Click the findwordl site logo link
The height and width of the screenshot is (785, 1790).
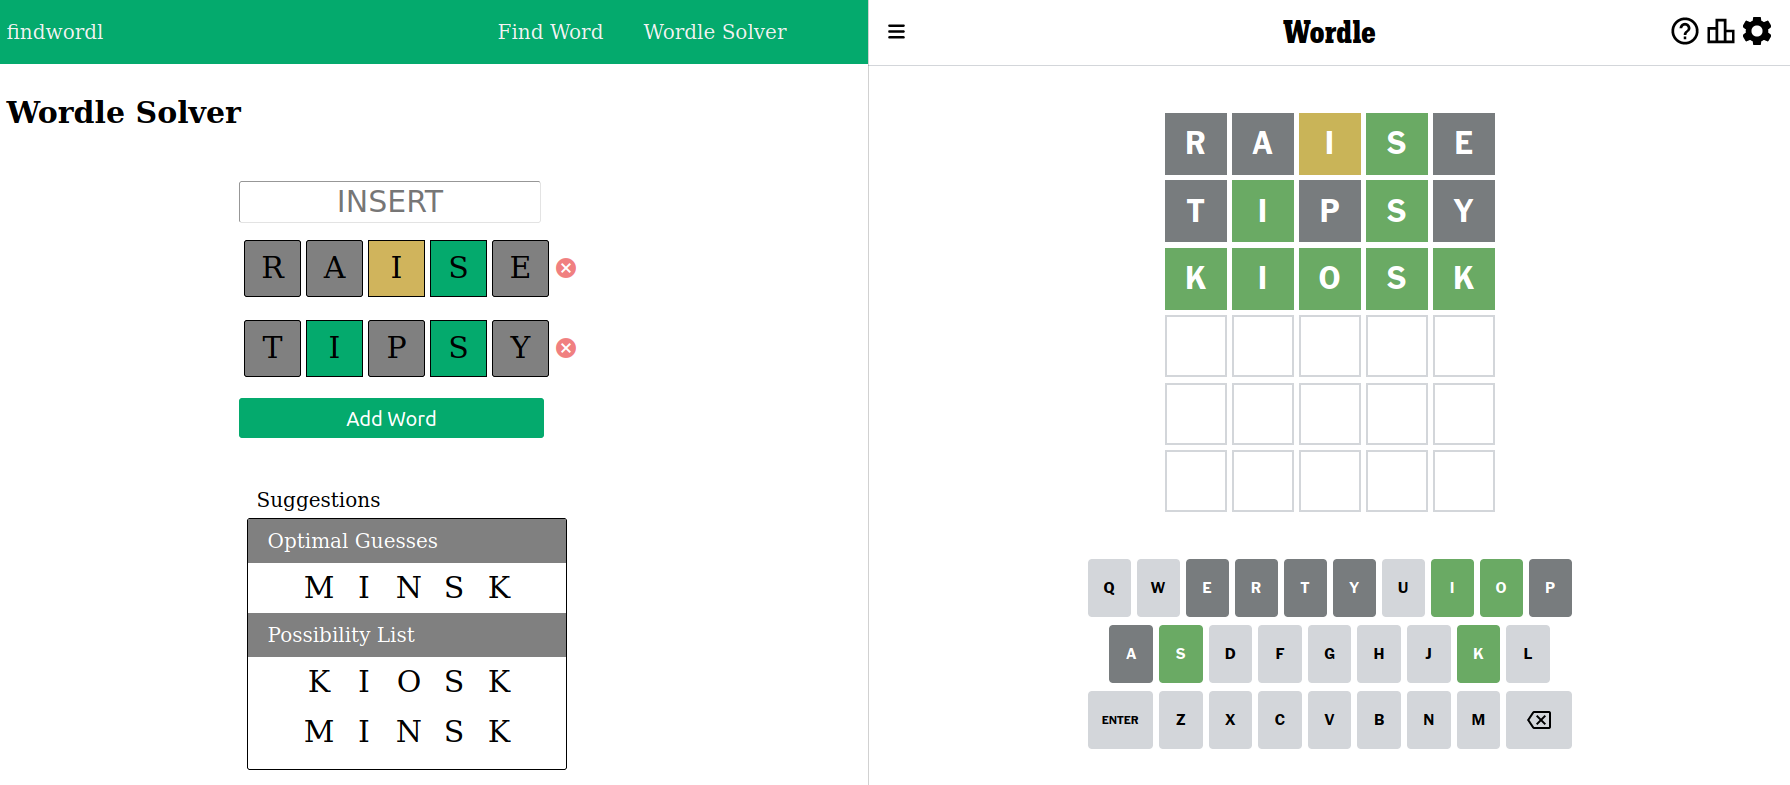click(x=55, y=32)
